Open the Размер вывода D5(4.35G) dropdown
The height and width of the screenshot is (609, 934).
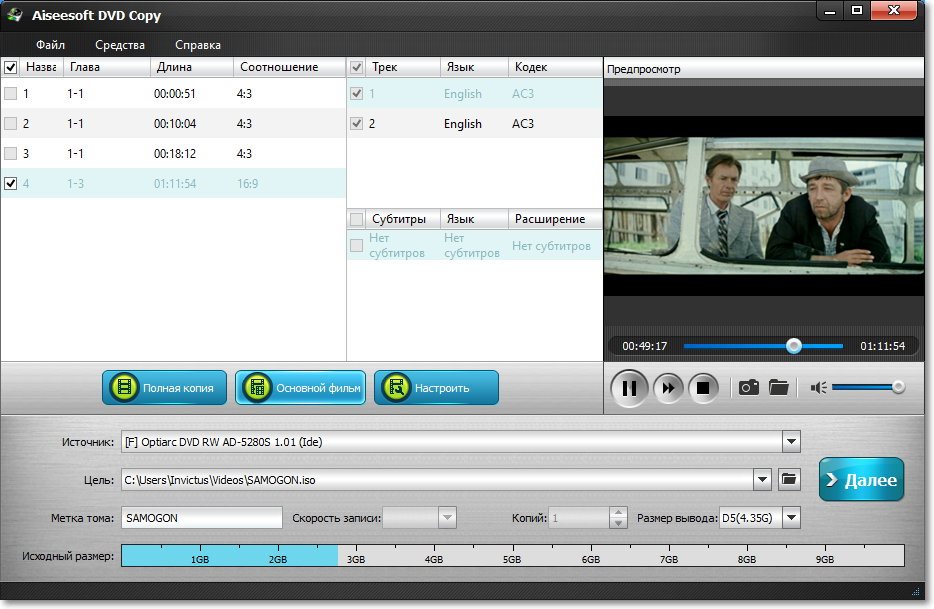pos(791,517)
